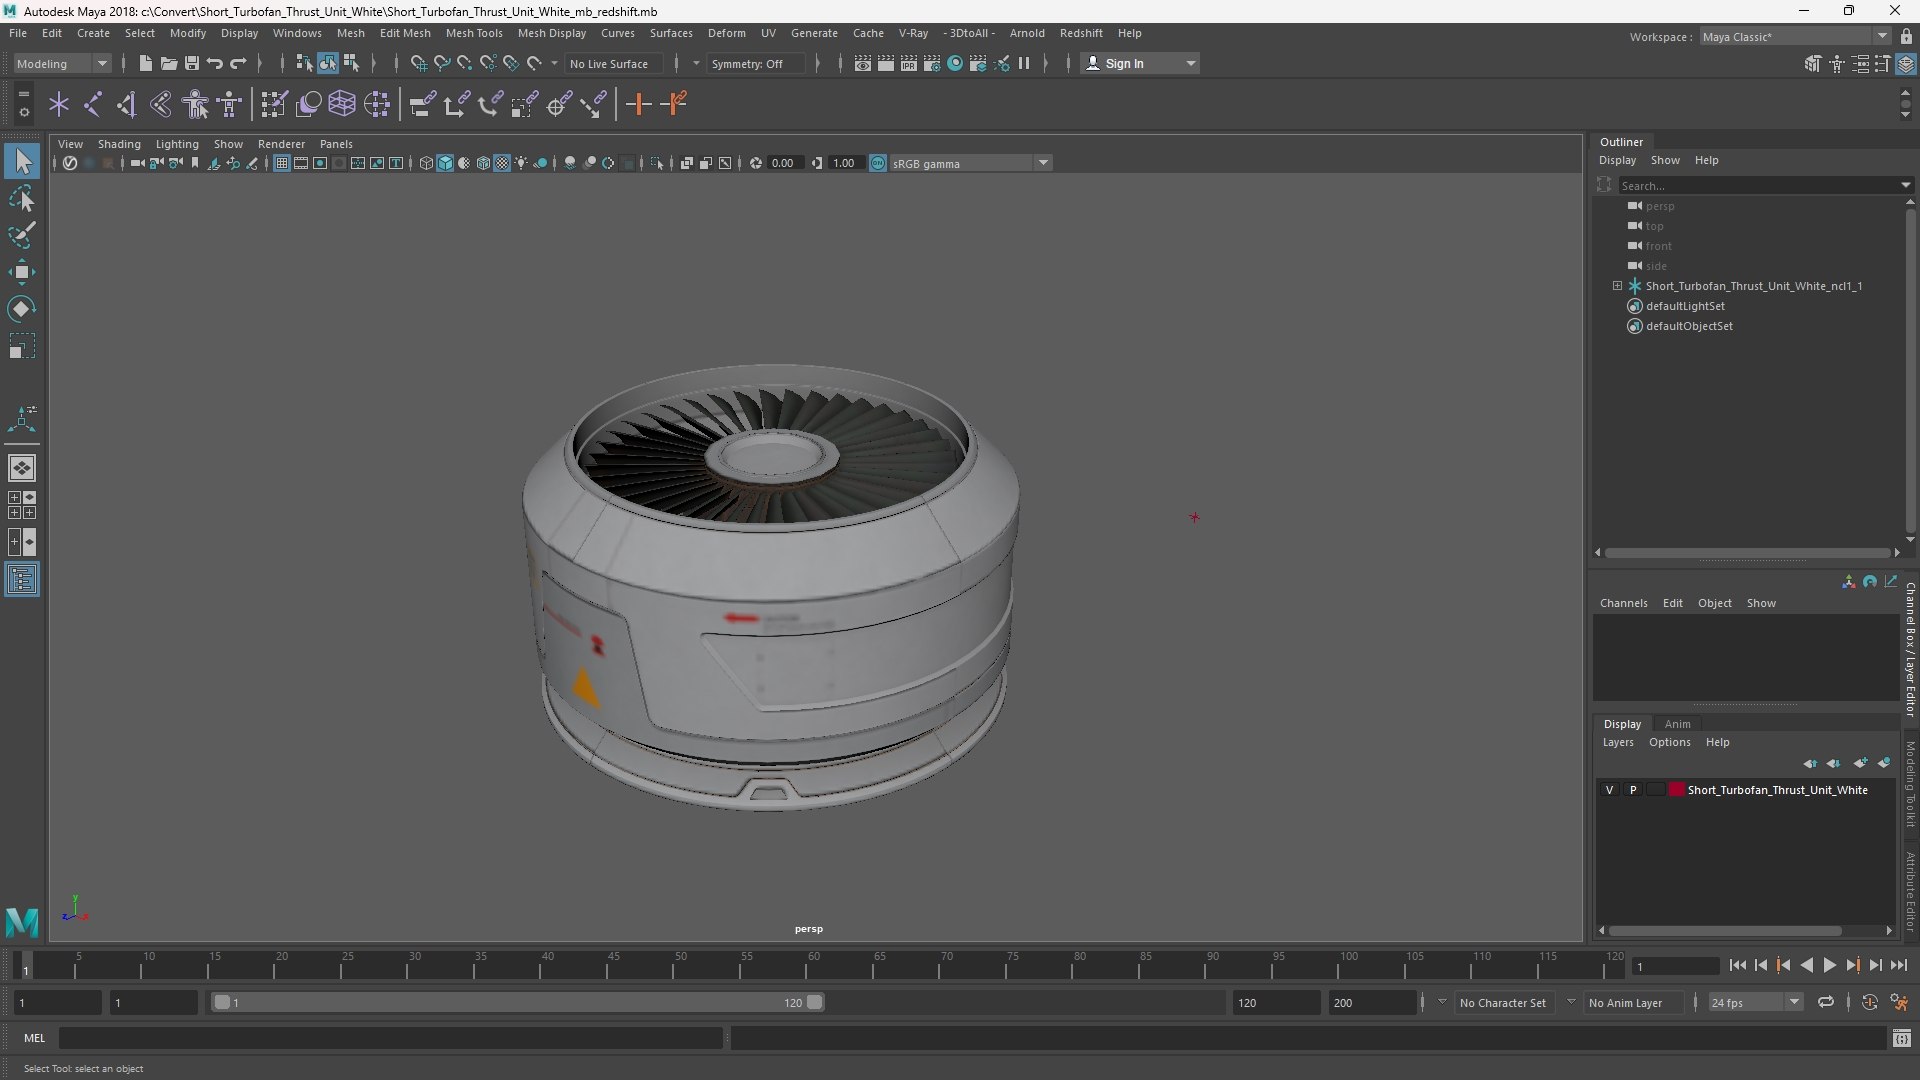Undo the last action via toolbar arrow
The height and width of the screenshot is (1080, 1920).
click(215, 63)
